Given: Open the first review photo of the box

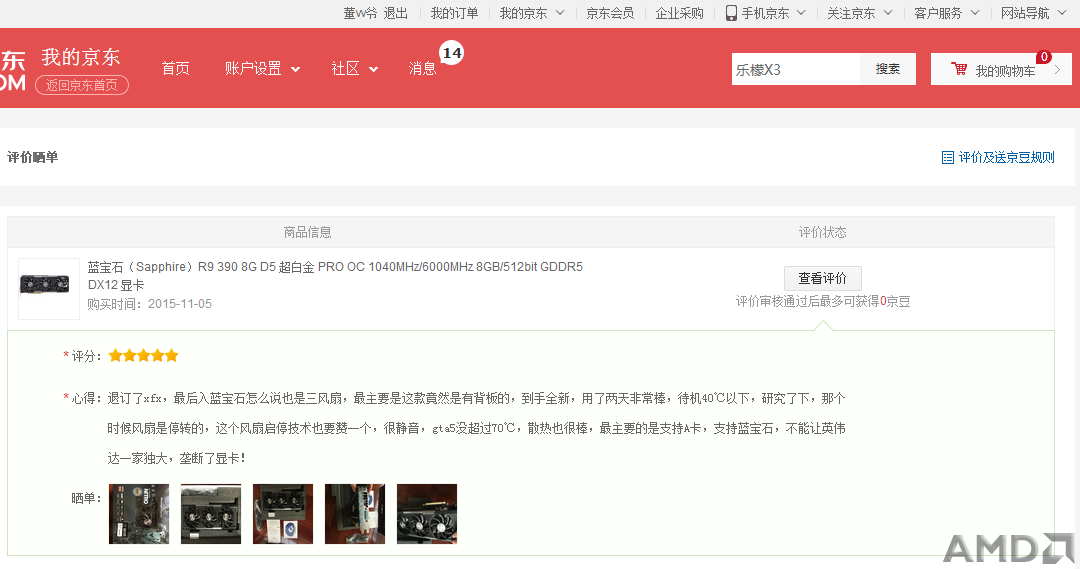Looking at the screenshot, I should click(x=138, y=514).
